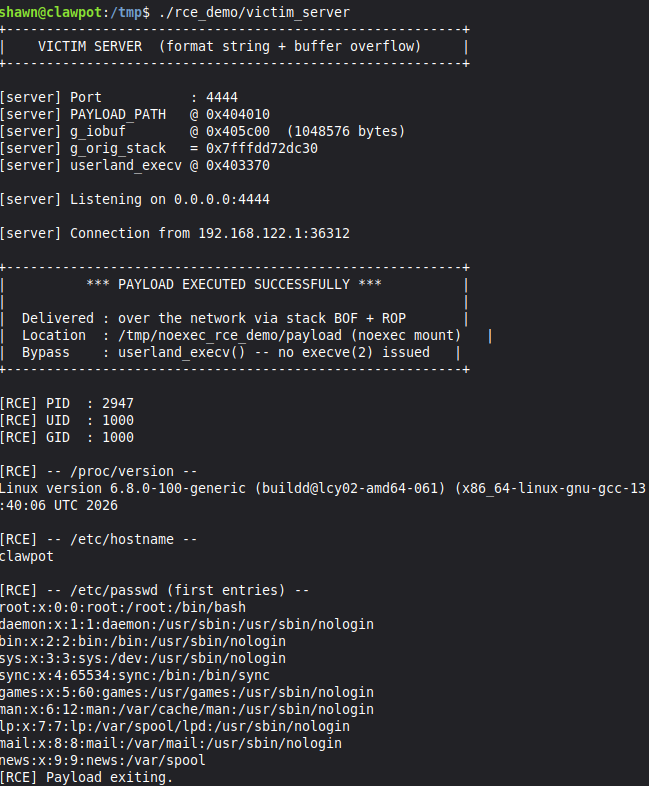This screenshot has width=649, height=786.
Task: Click the root:x:0:0 passwd entry
Action: click(122, 607)
